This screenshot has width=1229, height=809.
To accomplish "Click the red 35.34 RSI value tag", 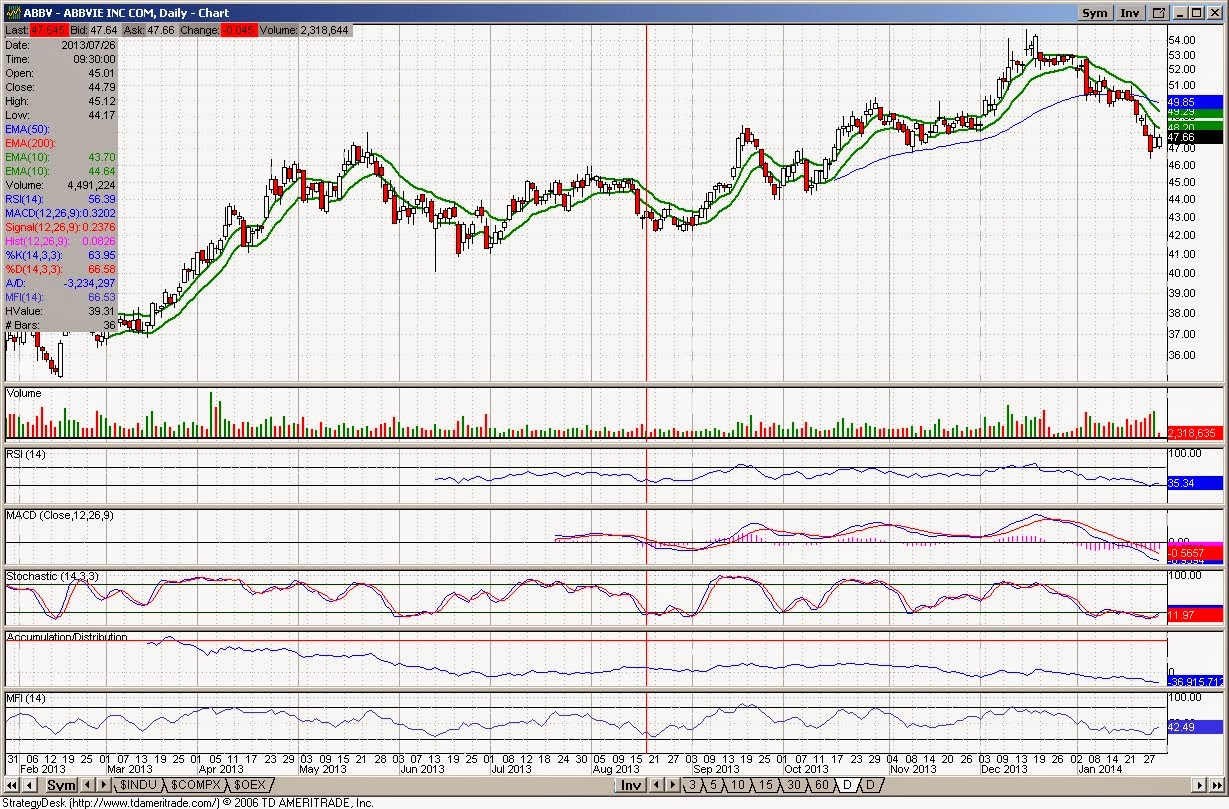I will pos(1194,483).
